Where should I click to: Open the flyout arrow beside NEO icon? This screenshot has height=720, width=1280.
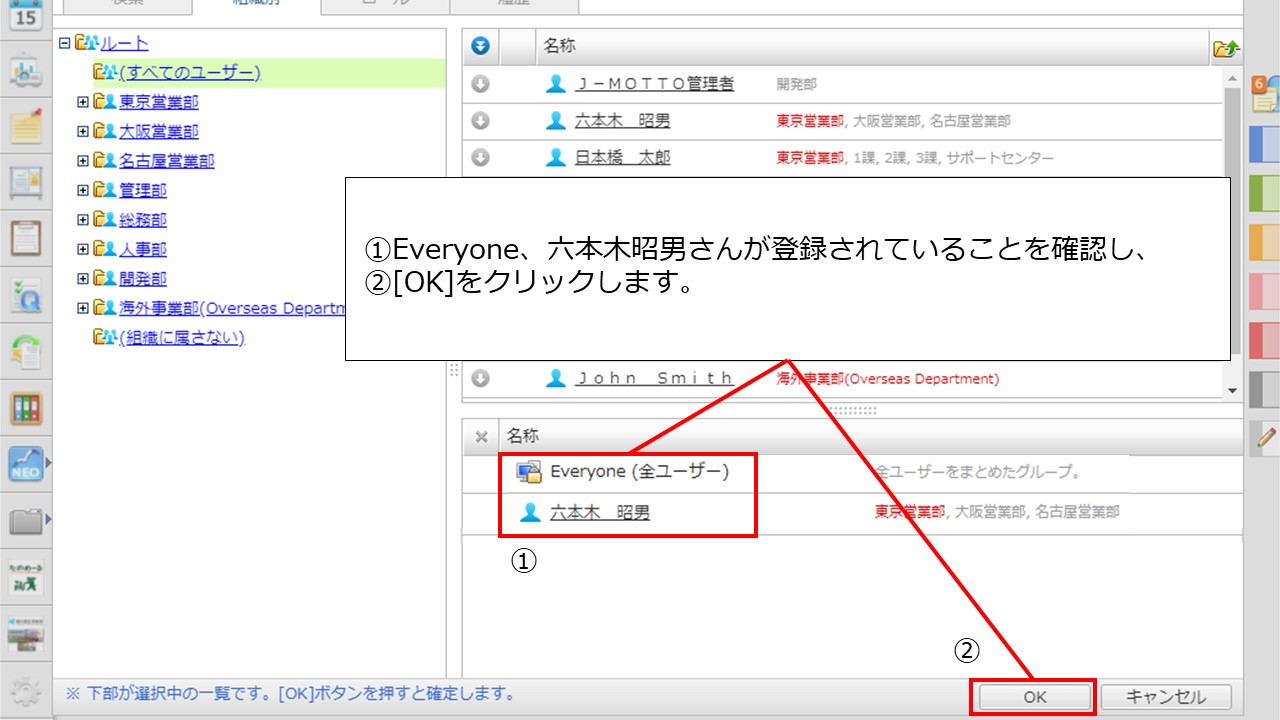(x=48, y=463)
